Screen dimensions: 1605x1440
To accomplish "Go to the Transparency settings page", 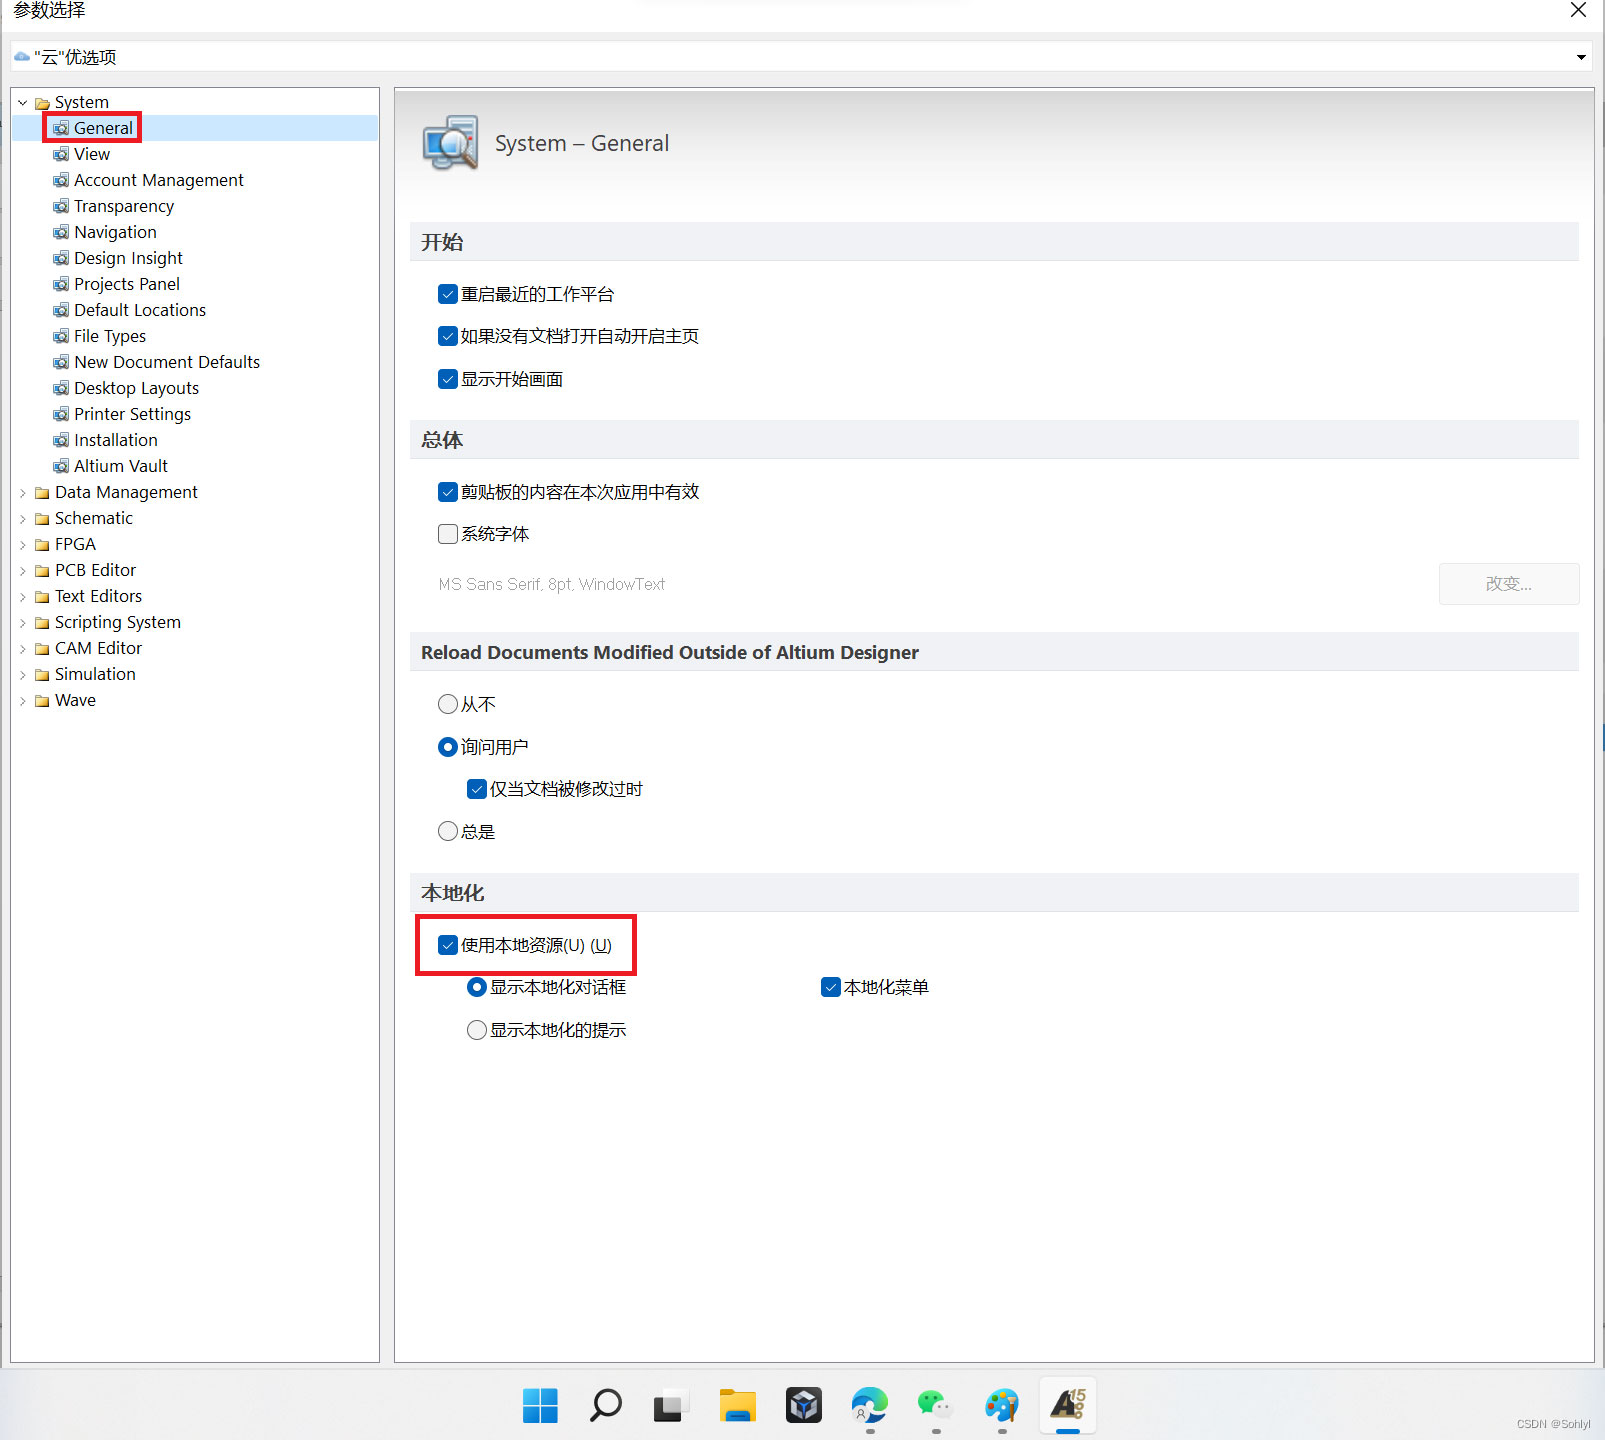I will click(x=124, y=206).
